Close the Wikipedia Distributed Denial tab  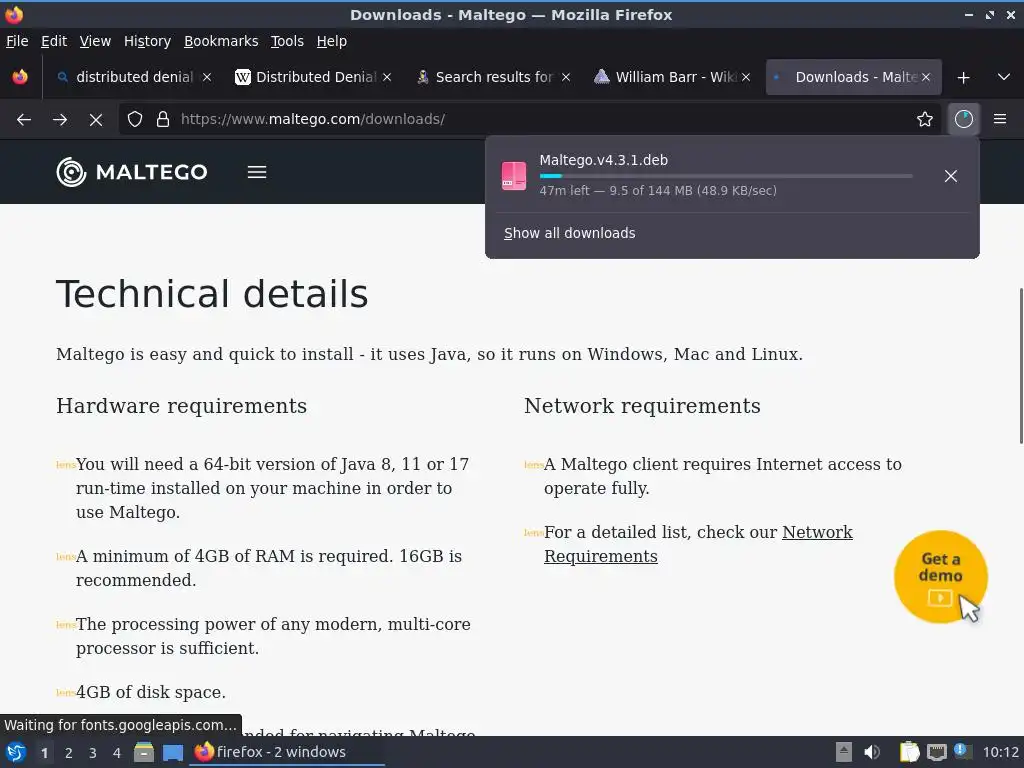tap(387, 78)
